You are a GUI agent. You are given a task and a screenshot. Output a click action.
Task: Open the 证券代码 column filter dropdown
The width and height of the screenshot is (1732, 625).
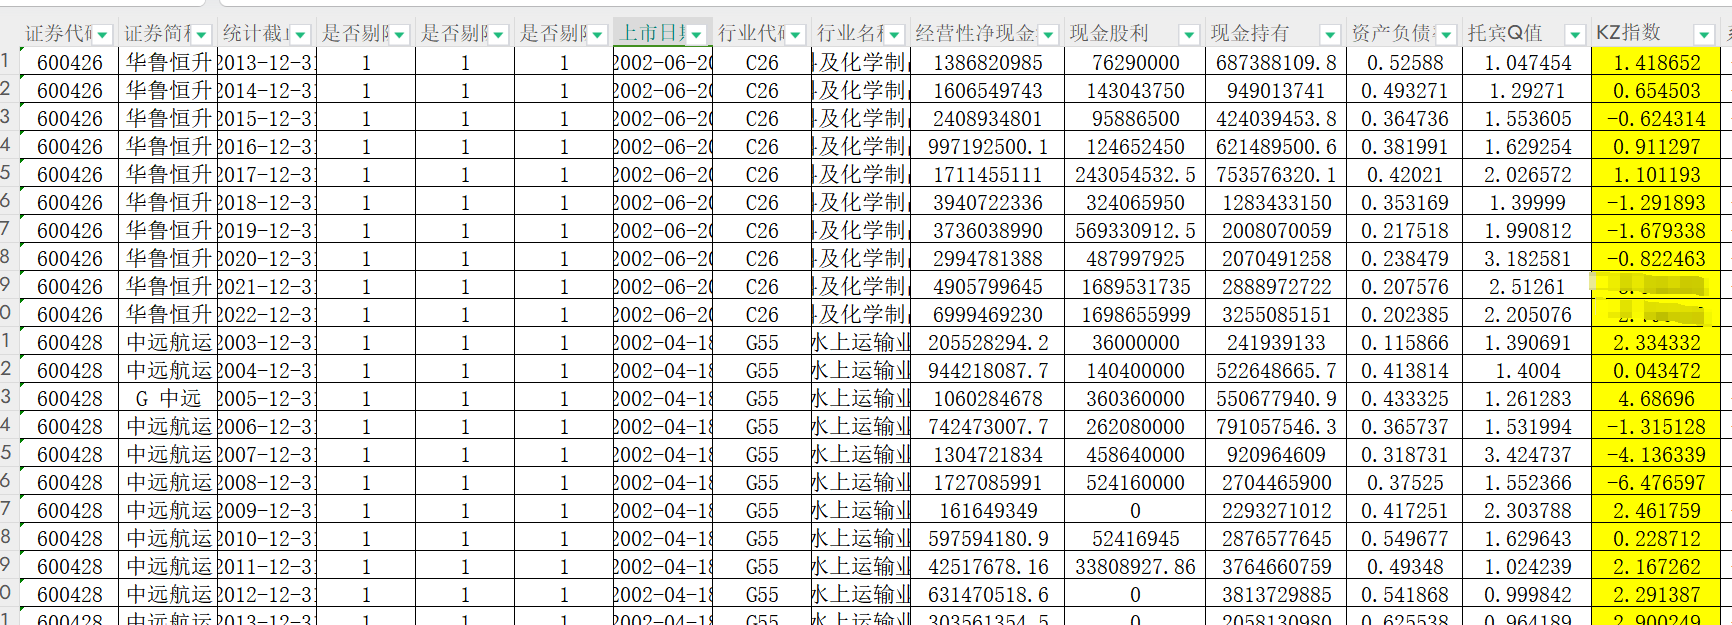[103, 34]
